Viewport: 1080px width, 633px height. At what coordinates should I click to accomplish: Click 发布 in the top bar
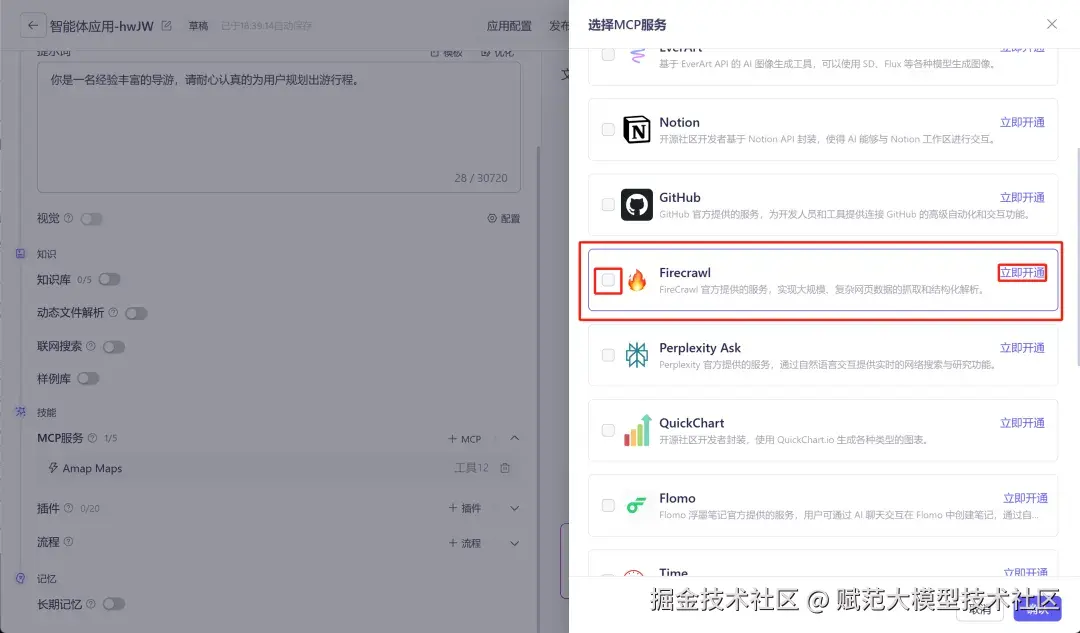562,25
